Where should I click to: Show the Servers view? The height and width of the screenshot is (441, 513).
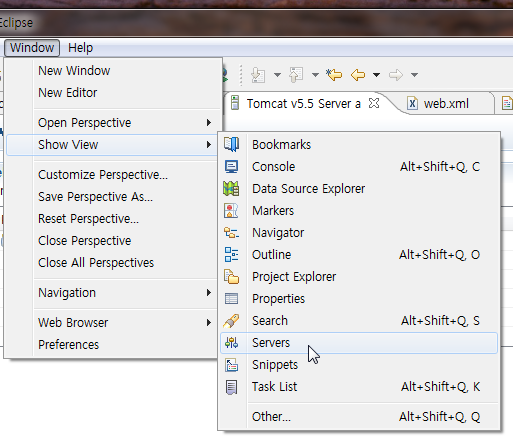pyautogui.click(x=359, y=343)
